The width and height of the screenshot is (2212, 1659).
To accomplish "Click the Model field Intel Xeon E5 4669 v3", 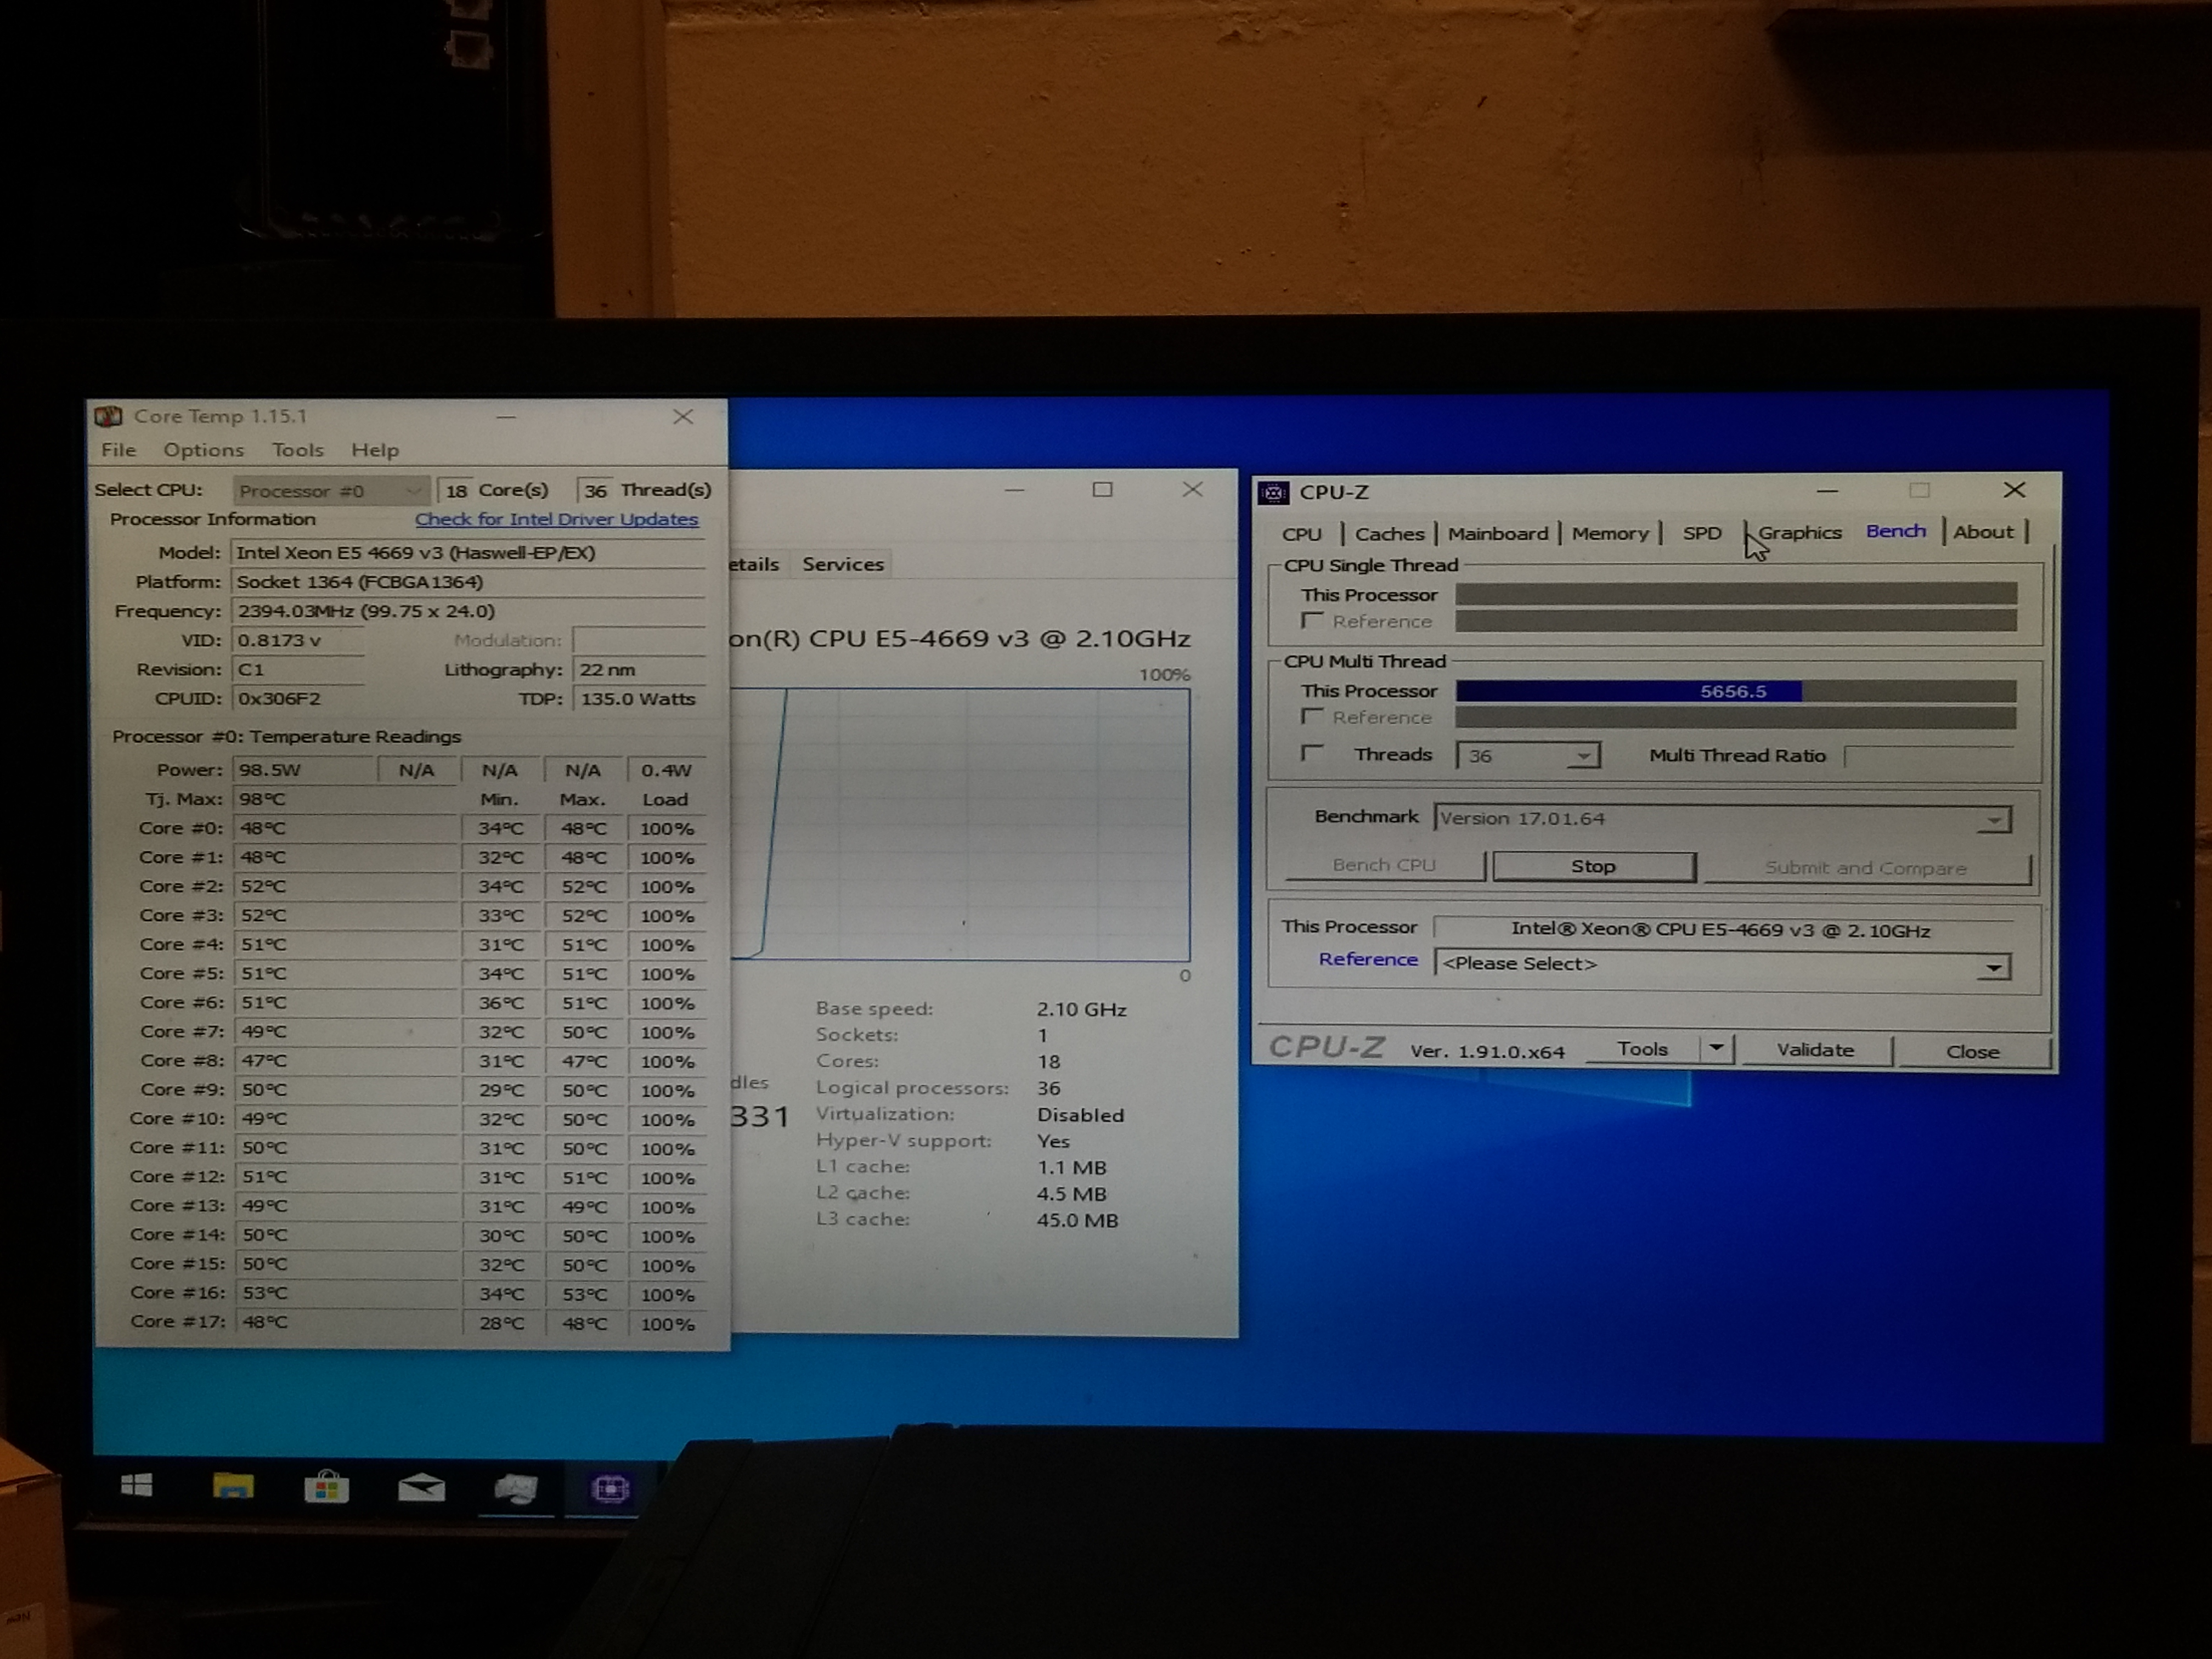I will pyautogui.click(x=468, y=553).
